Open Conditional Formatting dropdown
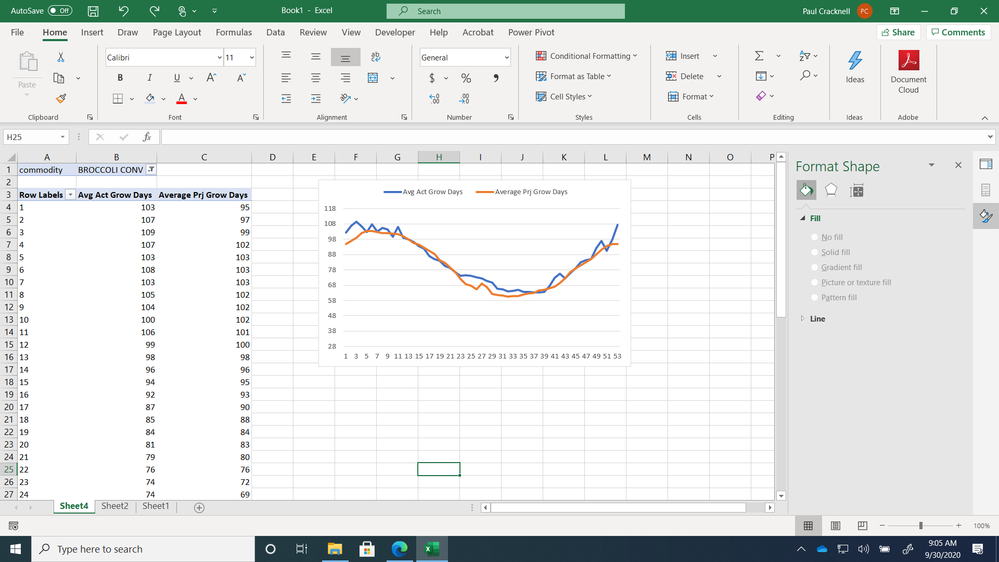Screen dimensions: 999x562 tap(586, 56)
